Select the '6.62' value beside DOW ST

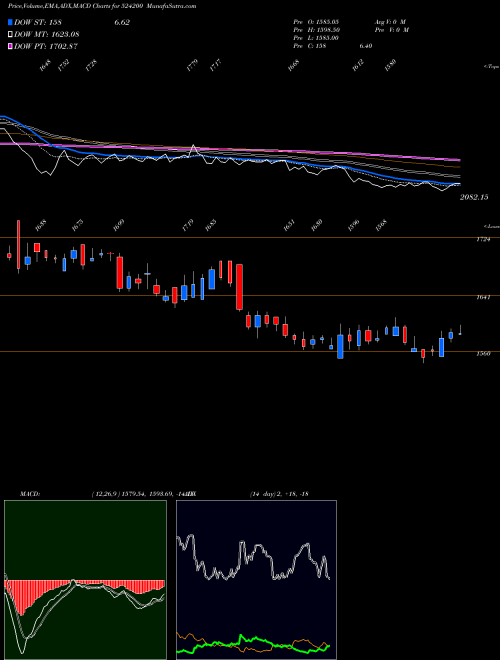point(122,22)
